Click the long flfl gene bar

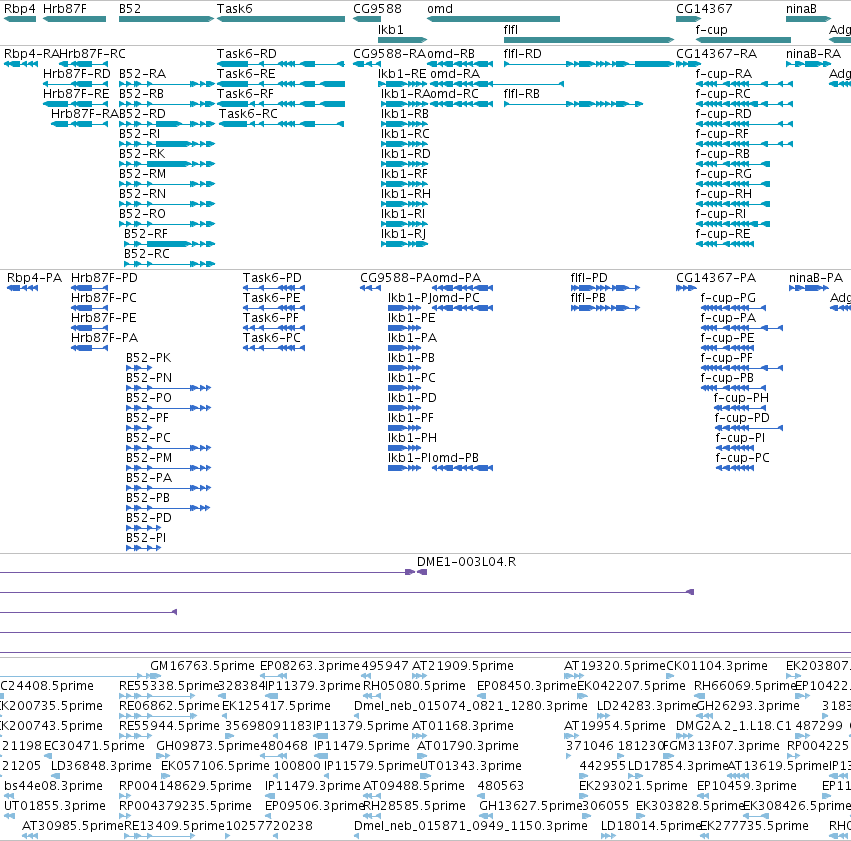(589, 40)
